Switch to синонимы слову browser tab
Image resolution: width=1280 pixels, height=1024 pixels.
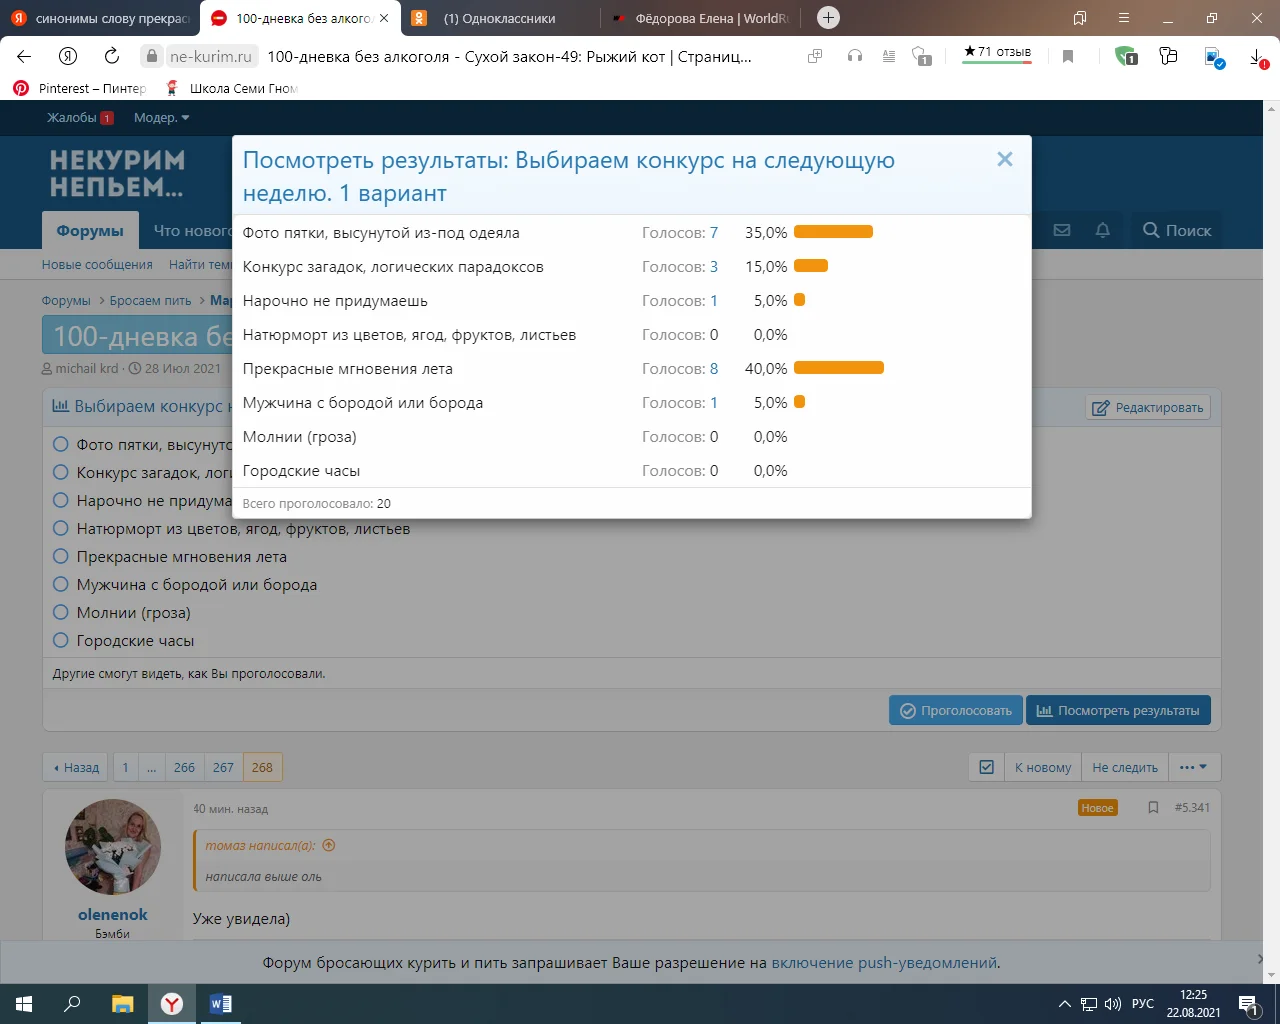[100, 18]
